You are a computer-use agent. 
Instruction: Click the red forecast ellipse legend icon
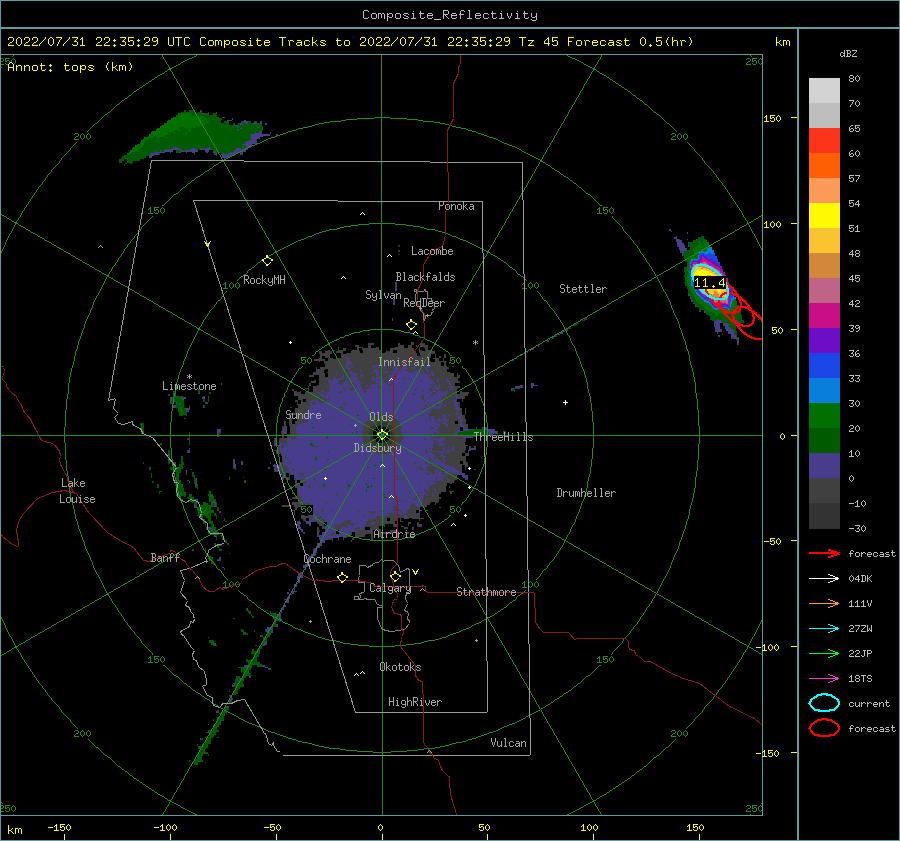[824, 728]
